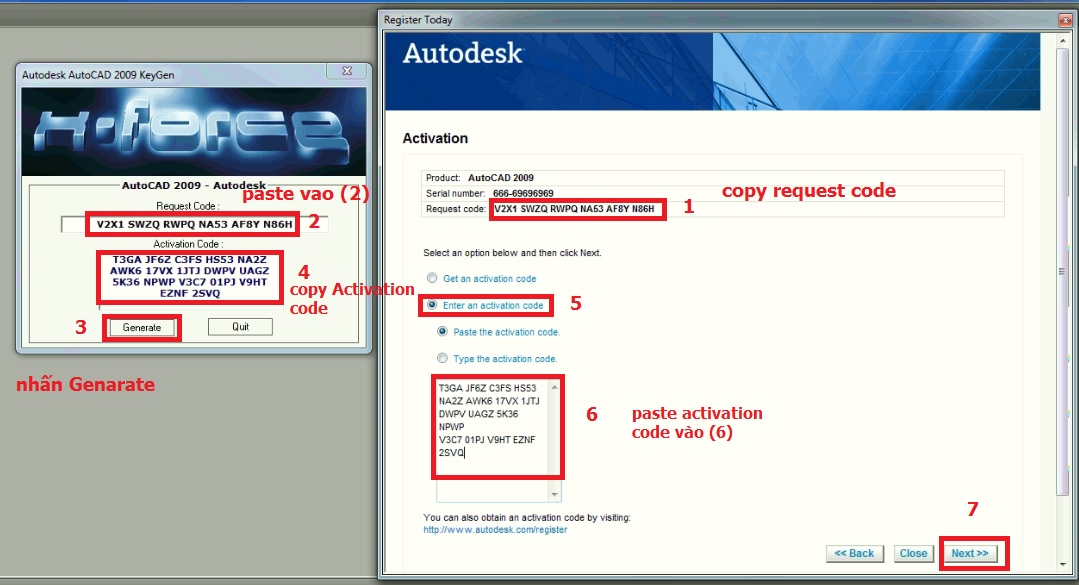Image resolution: width=1079 pixels, height=585 pixels.
Task: Choose the 'Paste the activation code' option
Action: tap(443, 332)
